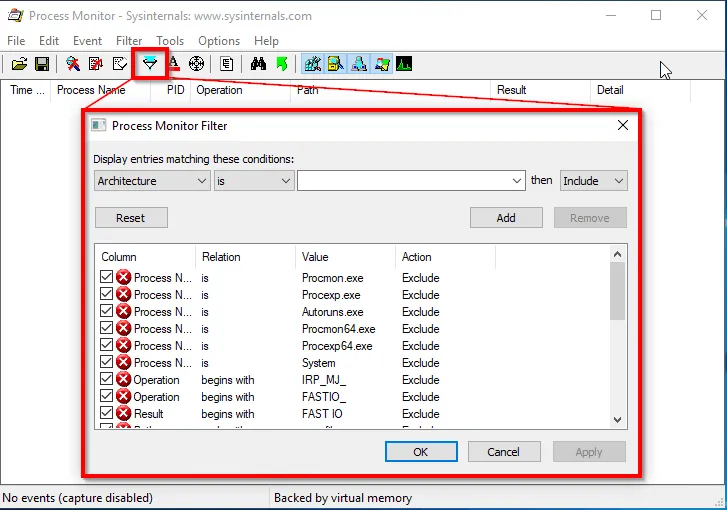
Task: Toggle Show Profiling Events graph icon
Action: click(x=404, y=64)
